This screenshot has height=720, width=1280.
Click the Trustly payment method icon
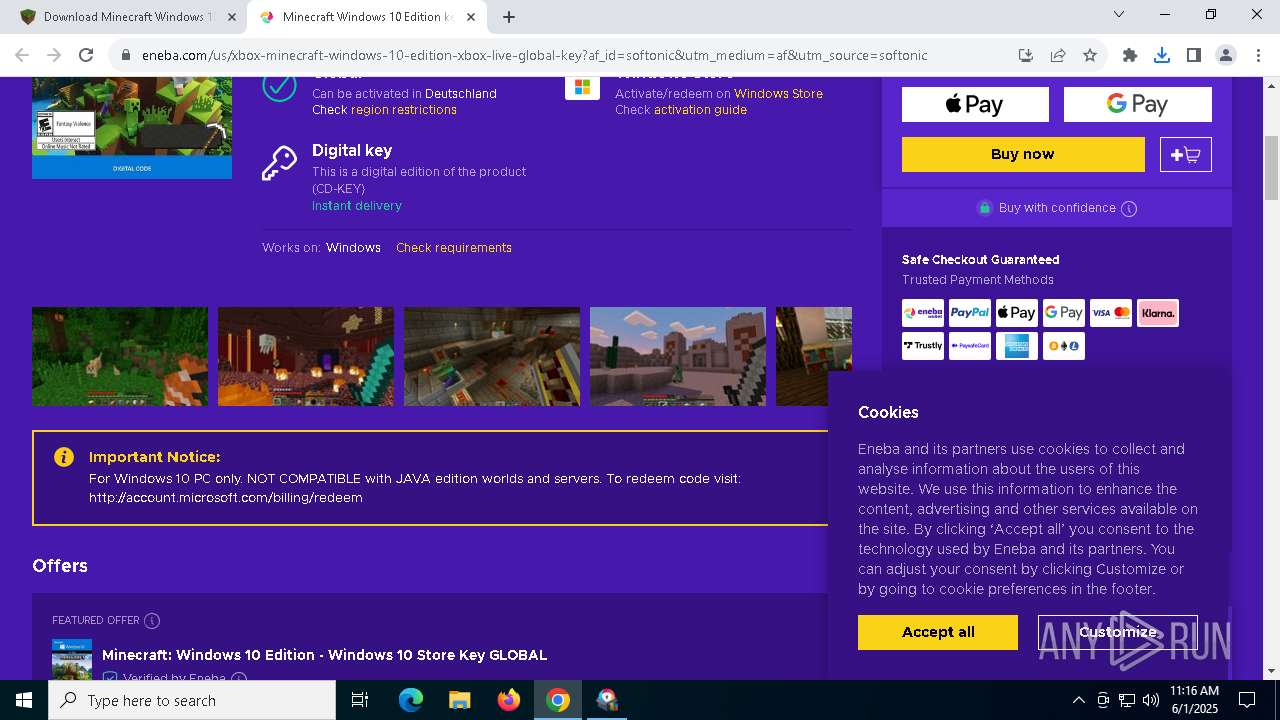click(923, 346)
